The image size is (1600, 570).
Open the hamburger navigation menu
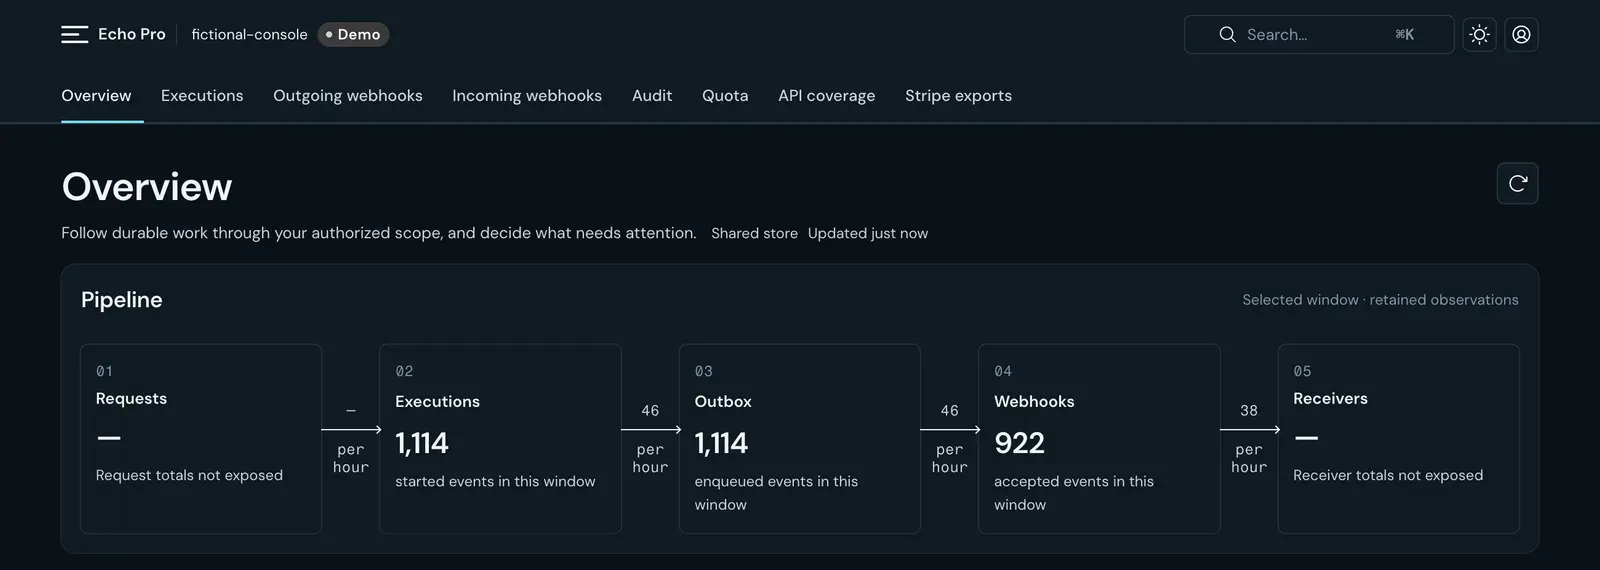tap(74, 34)
